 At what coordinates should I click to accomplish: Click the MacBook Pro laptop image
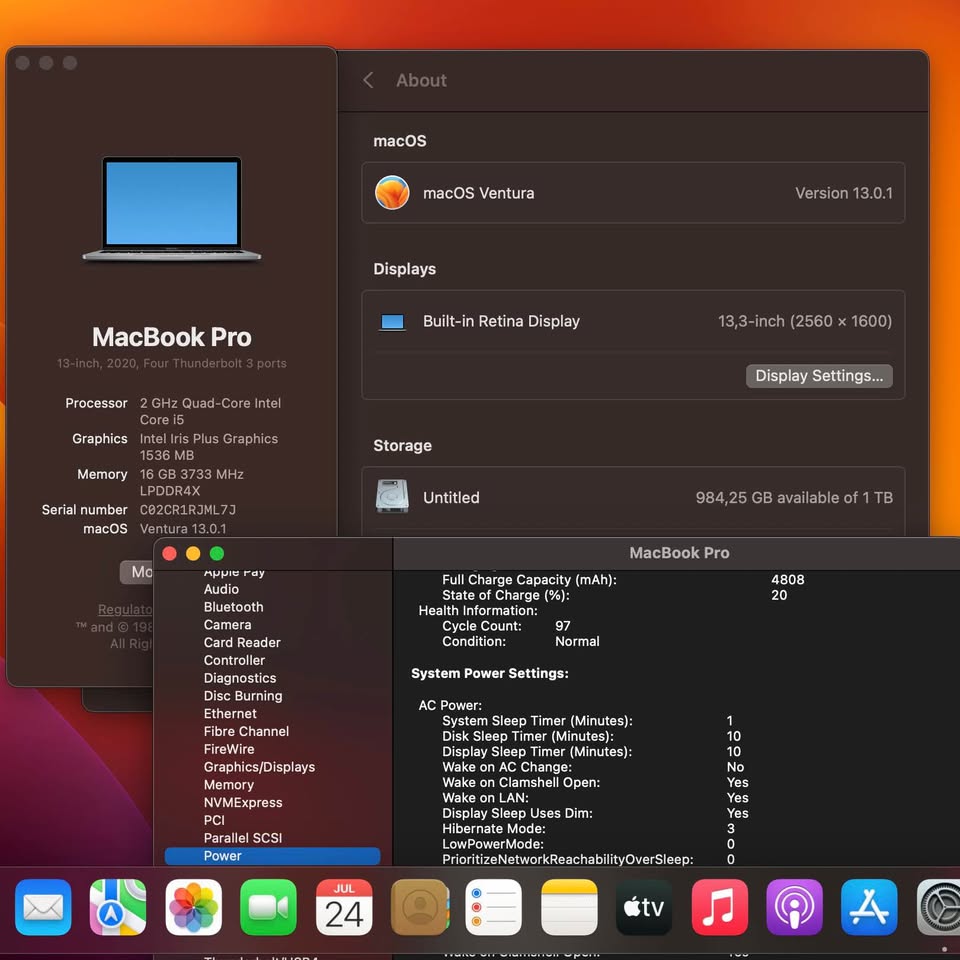click(x=172, y=209)
